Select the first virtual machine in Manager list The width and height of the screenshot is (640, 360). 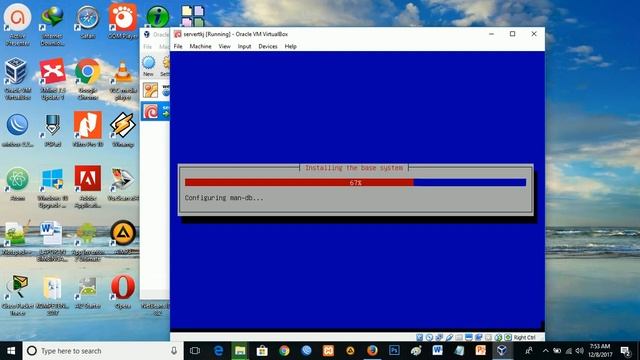[x=156, y=90]
